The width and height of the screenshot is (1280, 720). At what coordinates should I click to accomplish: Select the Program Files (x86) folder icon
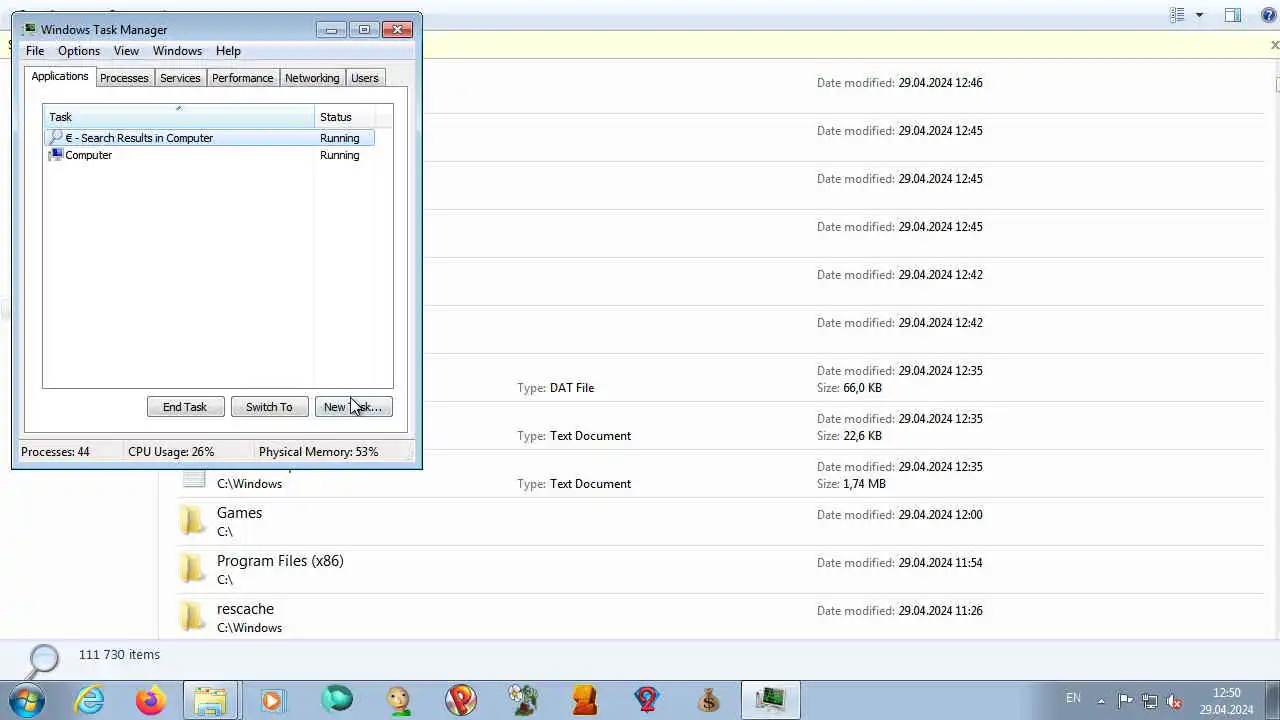tap(192, 569)
